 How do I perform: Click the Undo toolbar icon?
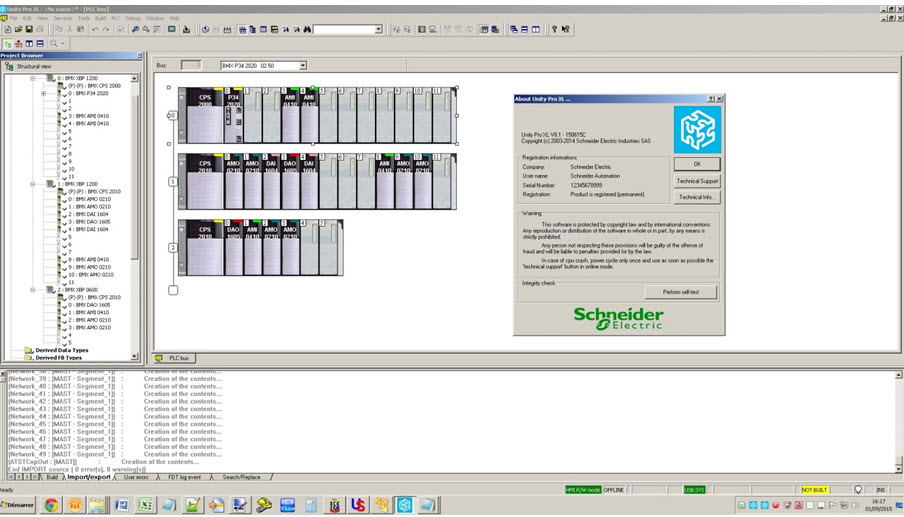coord(95,29)
